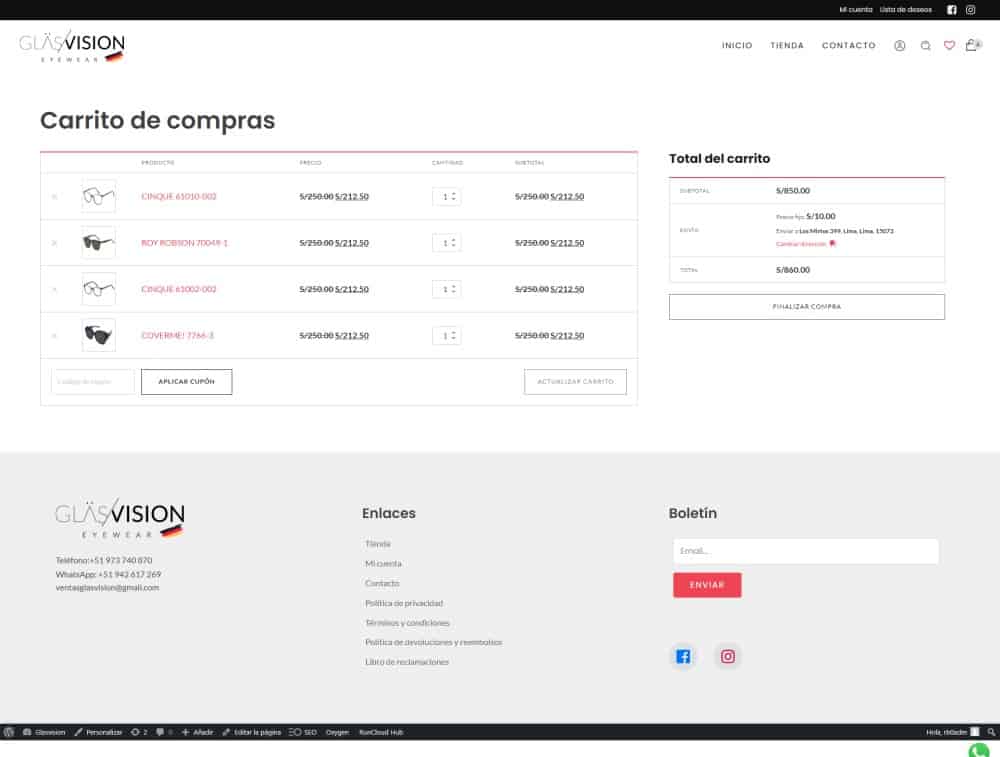Open the WhatsApp chat floating icon
1000x757 pixels.
pyautogui.click(x=979, y=750)
